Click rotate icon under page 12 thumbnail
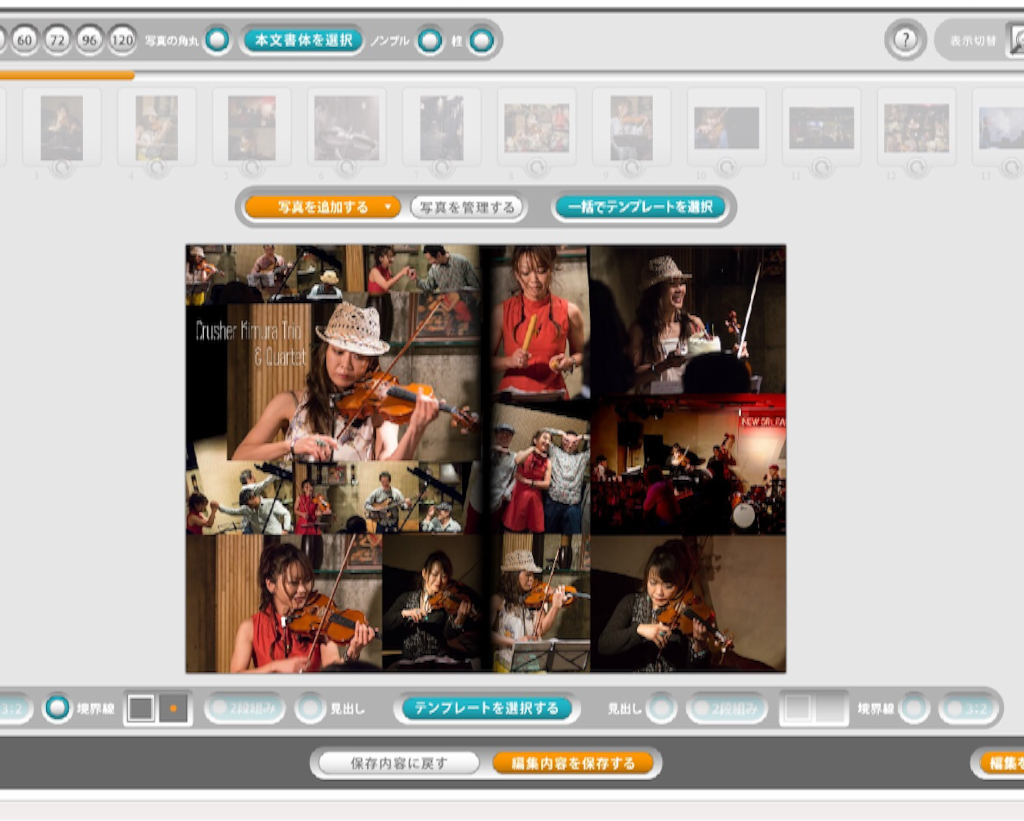This screenshot has width=1024, height=821. pos(916,168)
